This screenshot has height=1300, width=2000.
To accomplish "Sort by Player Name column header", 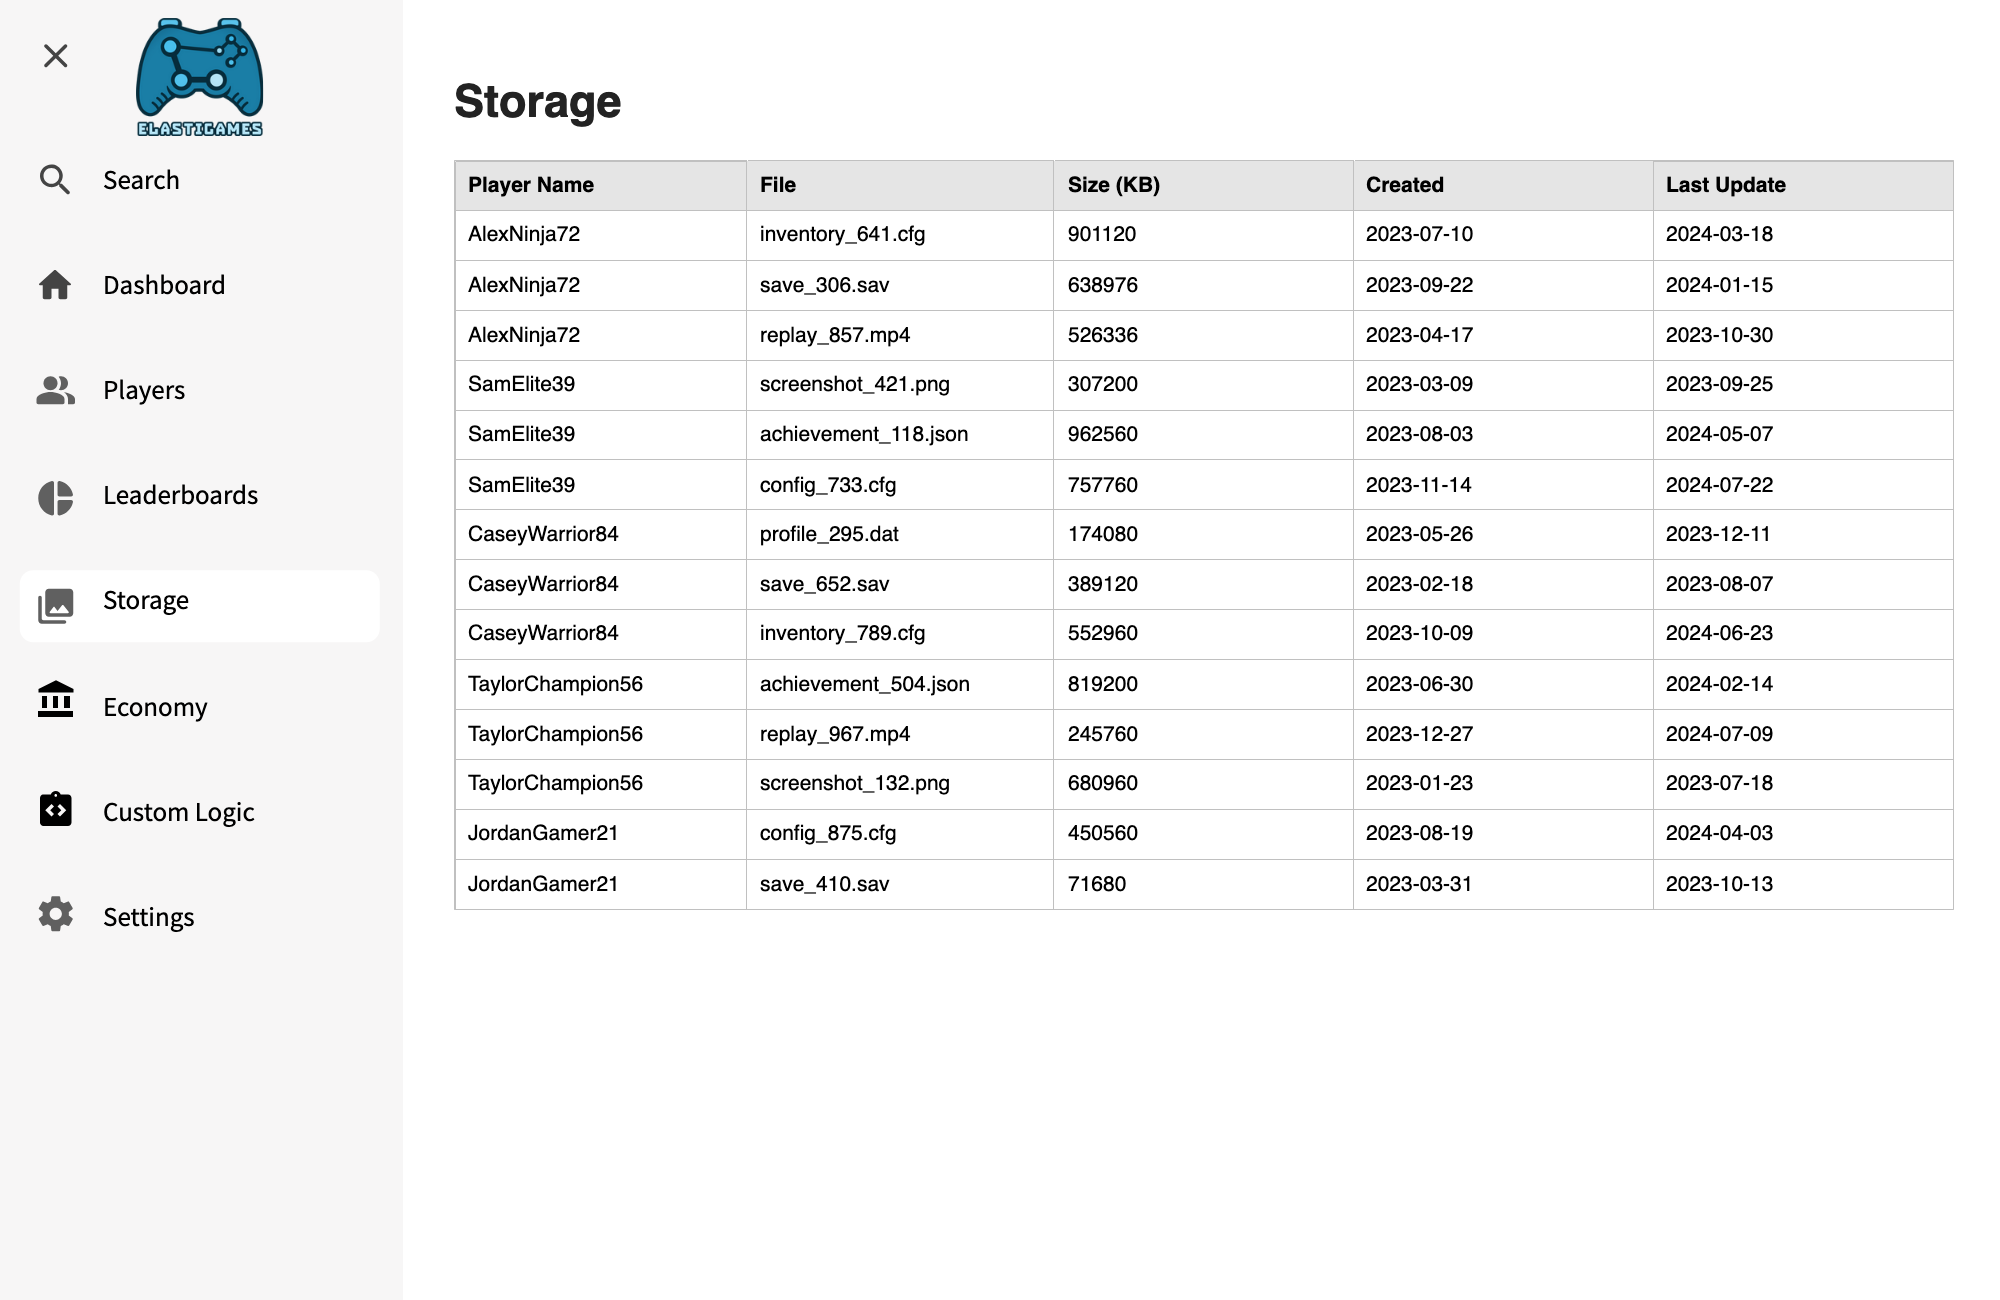I will [531, 185].
